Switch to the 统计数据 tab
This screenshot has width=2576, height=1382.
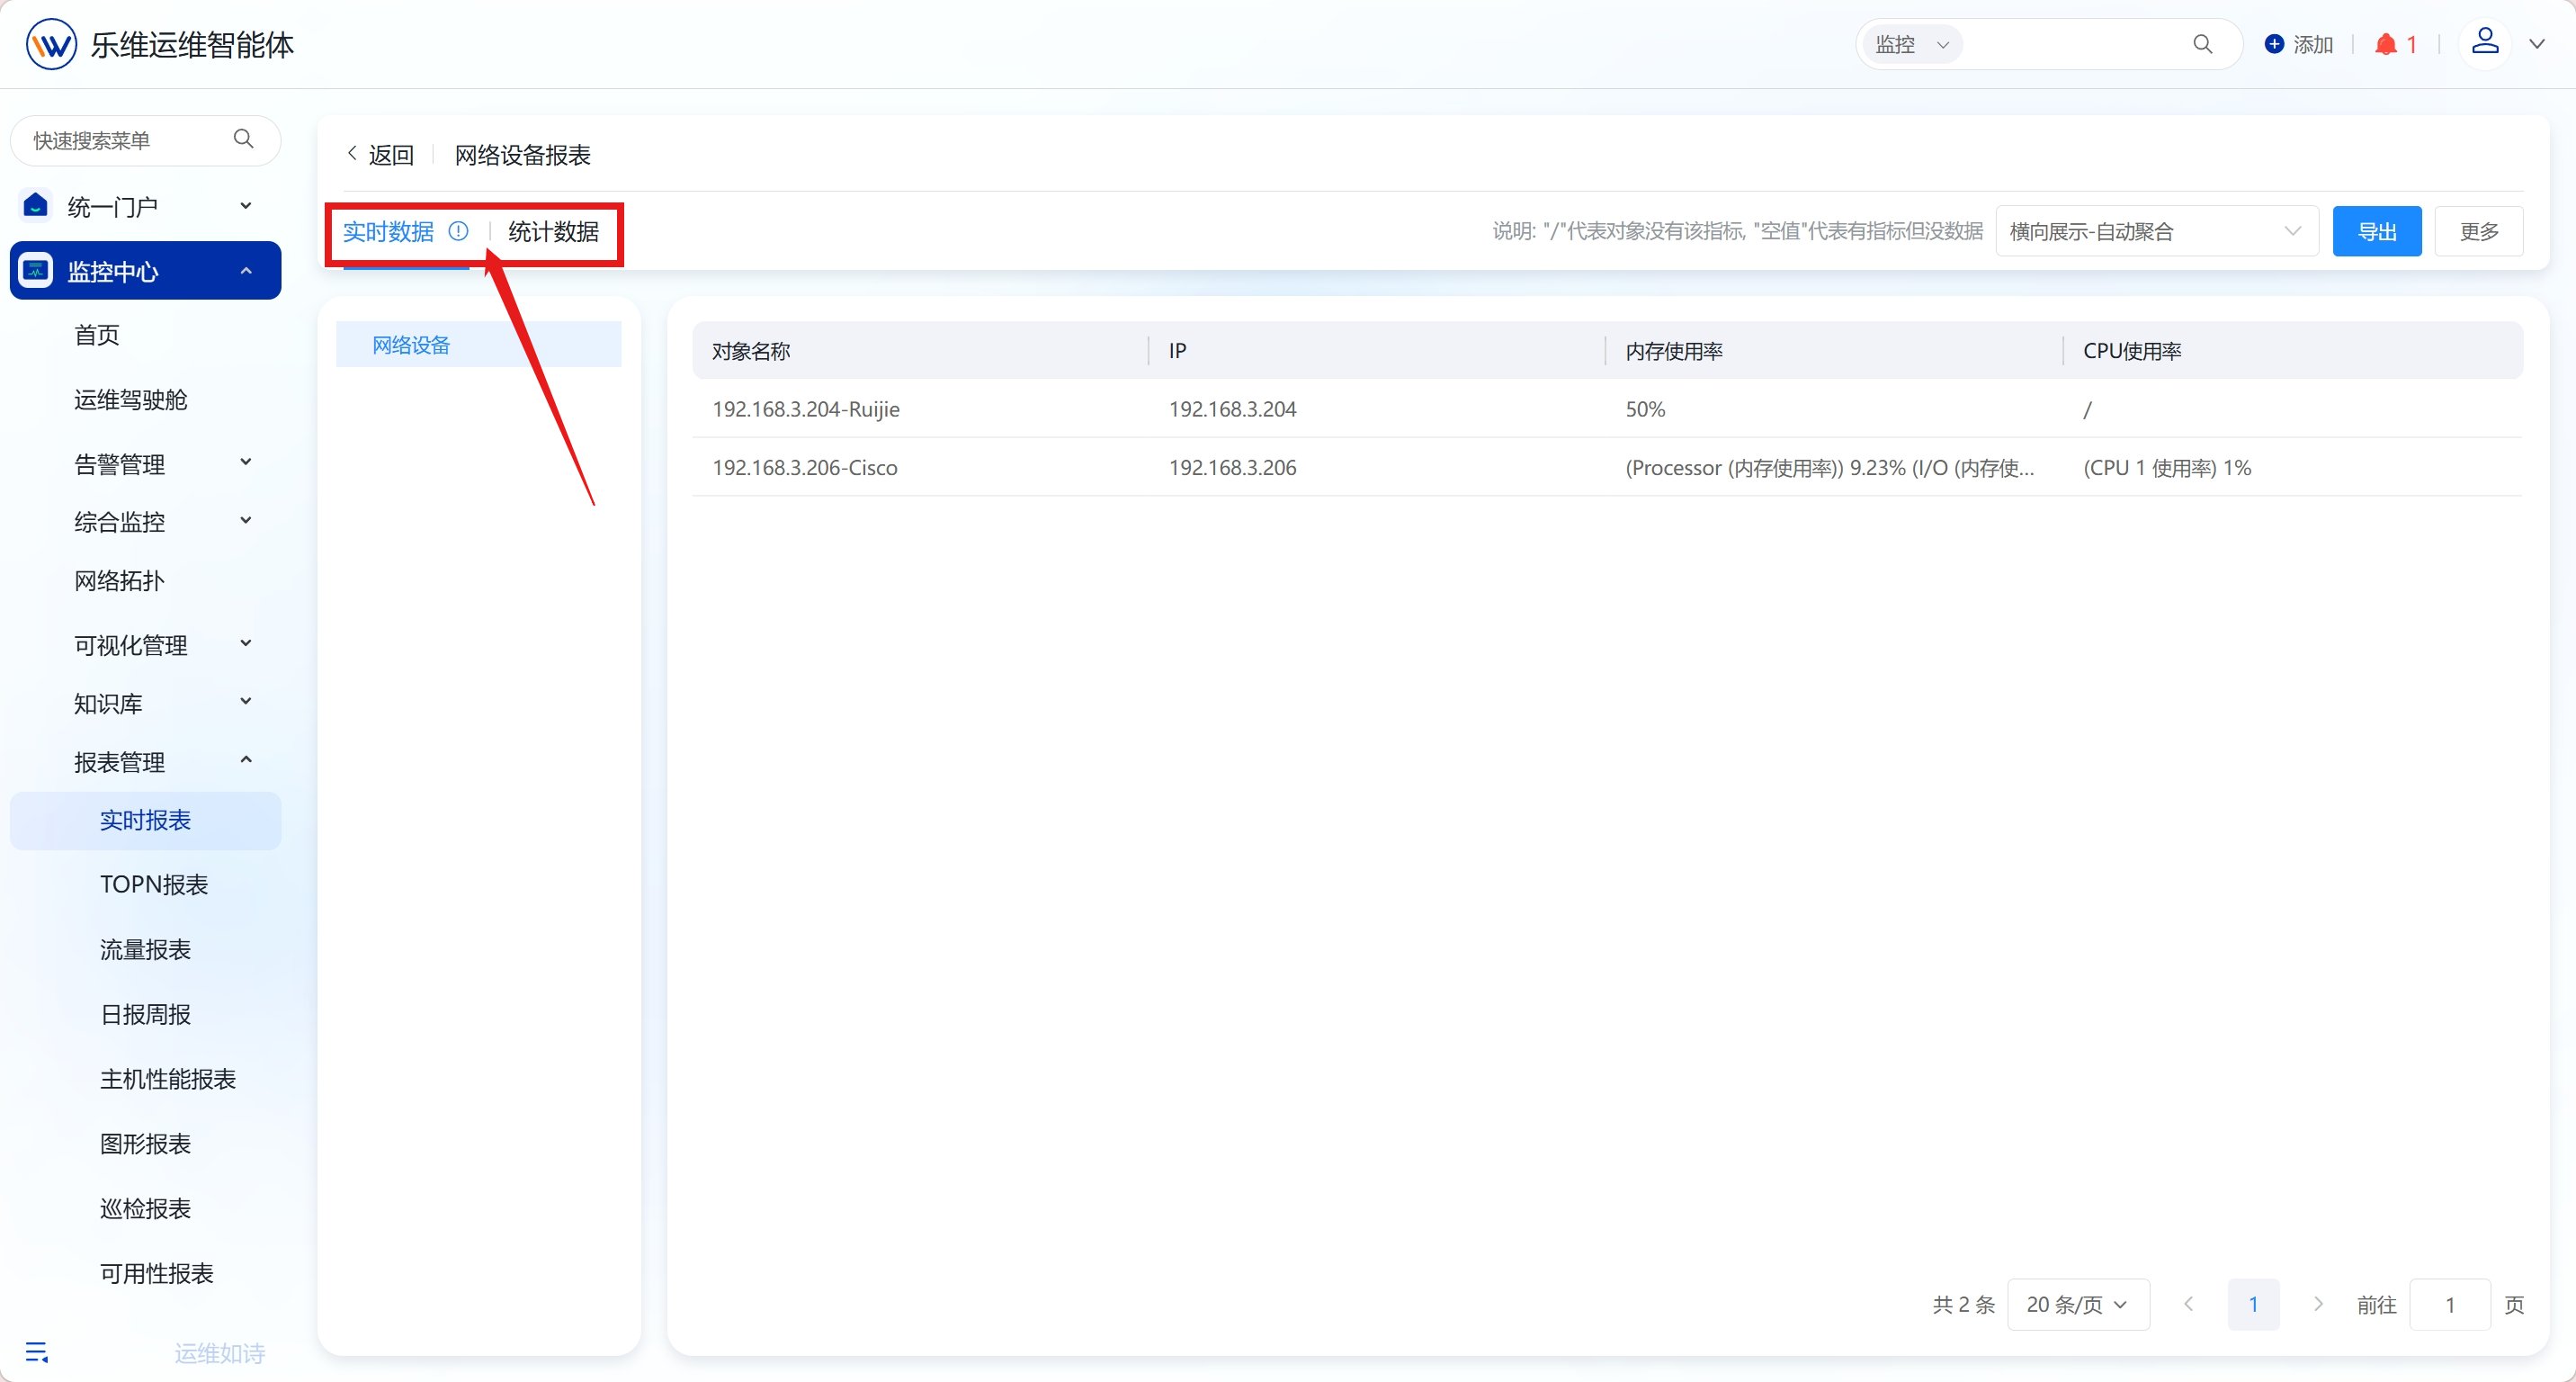553,231
